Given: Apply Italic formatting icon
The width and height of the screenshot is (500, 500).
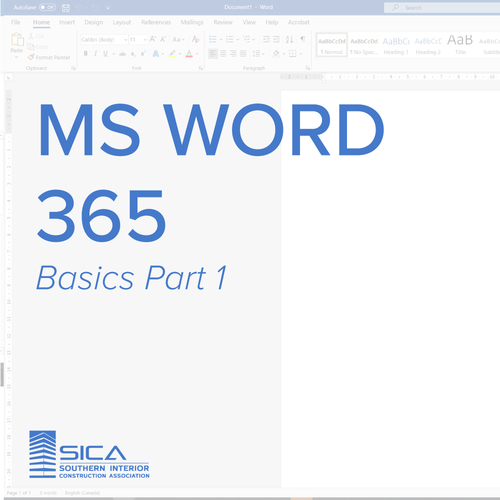Looking at the screenshot, I should pos(95,53).
